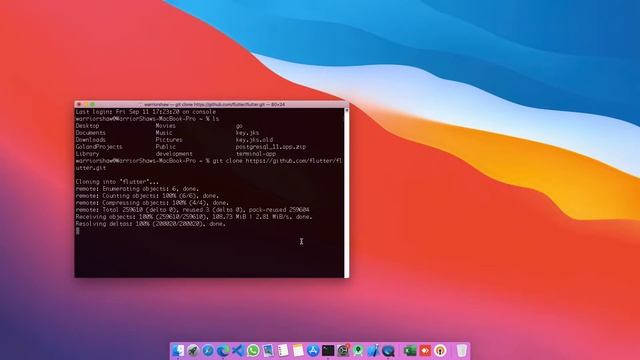Open the App Store from the Dock
This screenshot has height=360, width=640.
pyautogui.click(x=313, y=351)
